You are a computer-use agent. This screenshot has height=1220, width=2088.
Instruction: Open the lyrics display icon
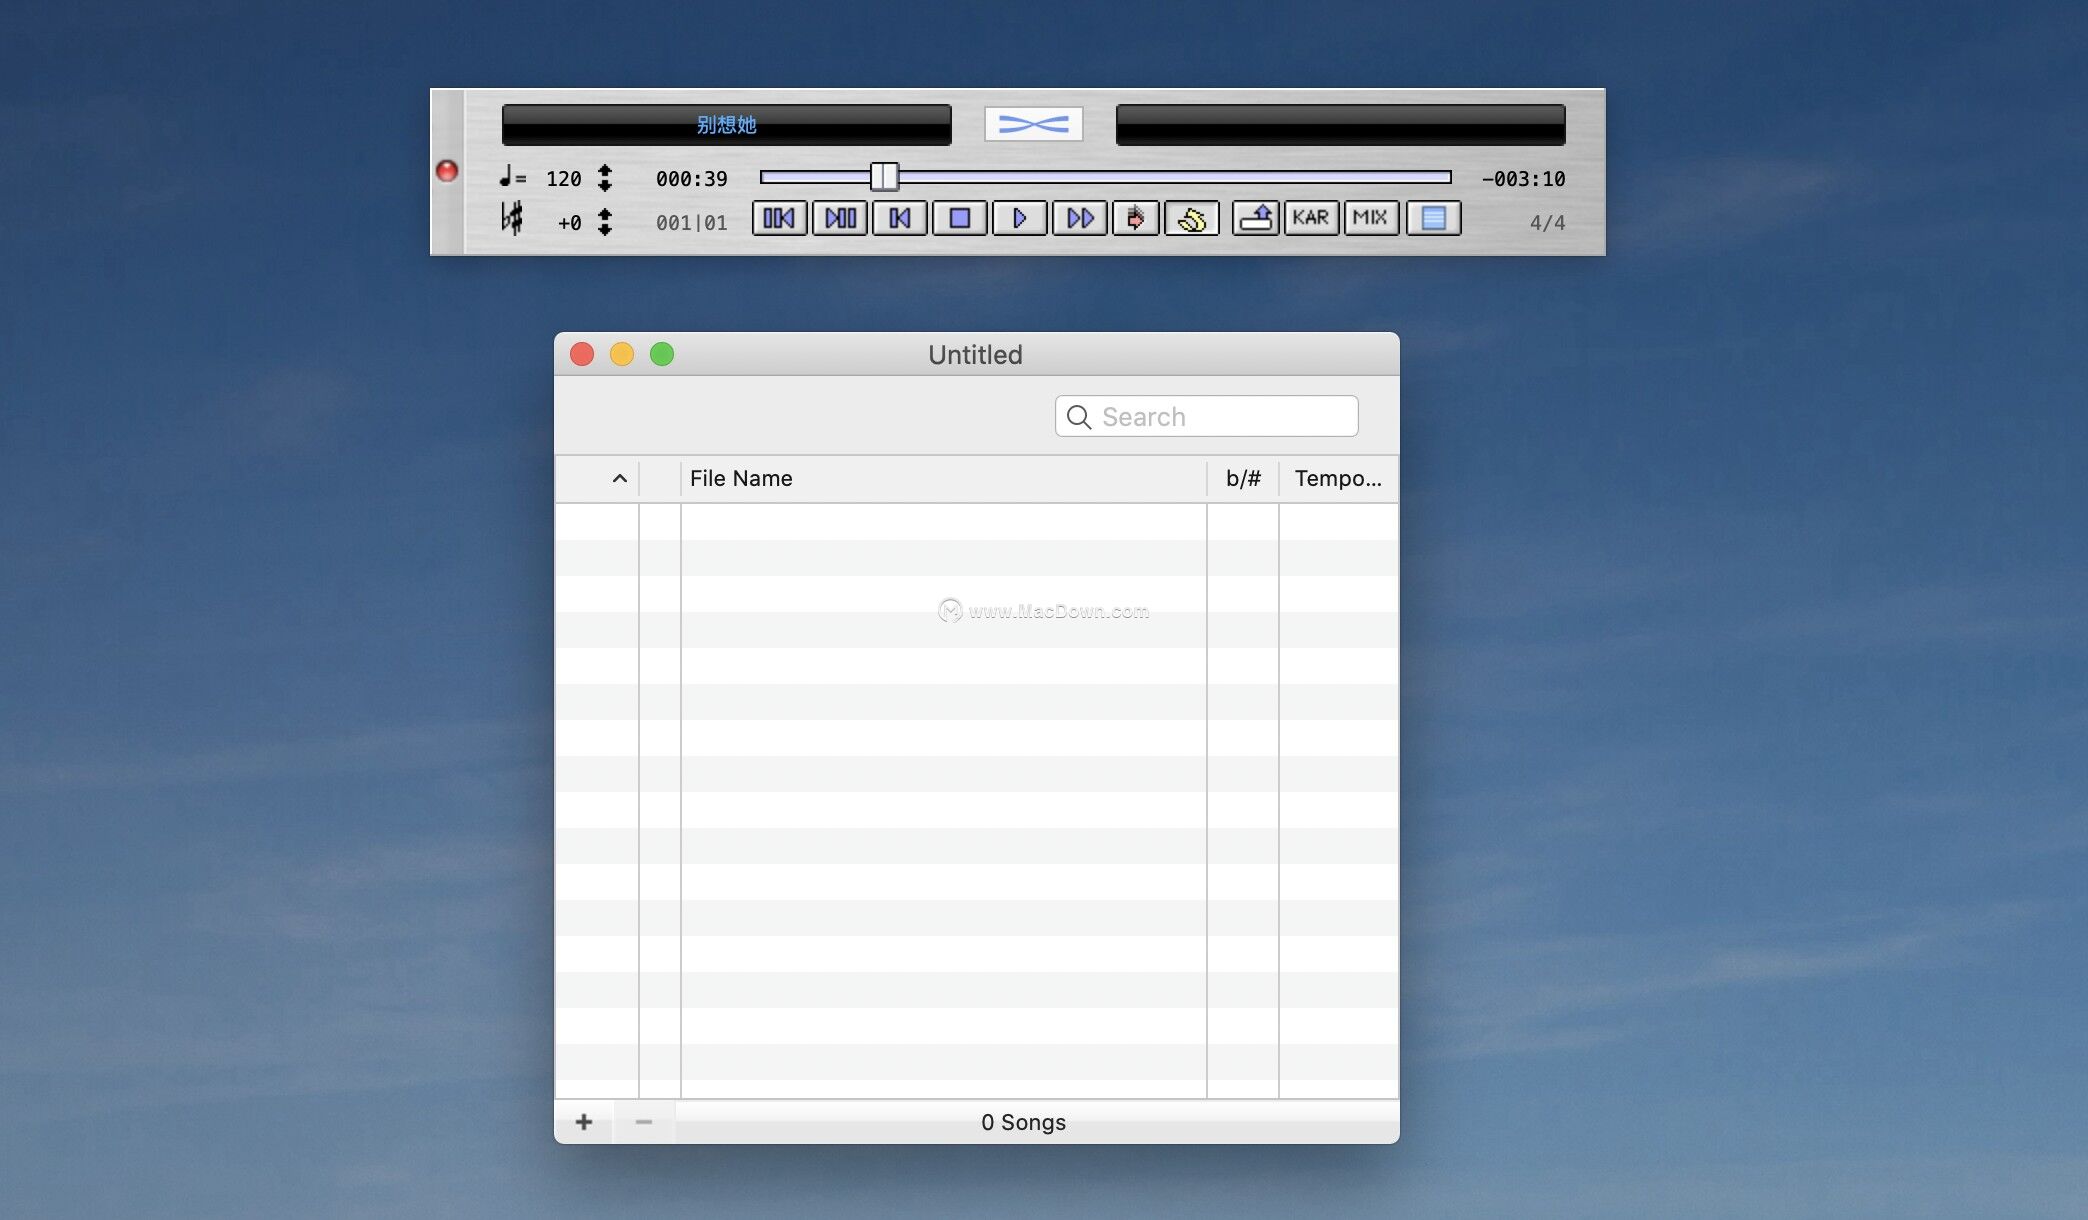click(1433, 218)
